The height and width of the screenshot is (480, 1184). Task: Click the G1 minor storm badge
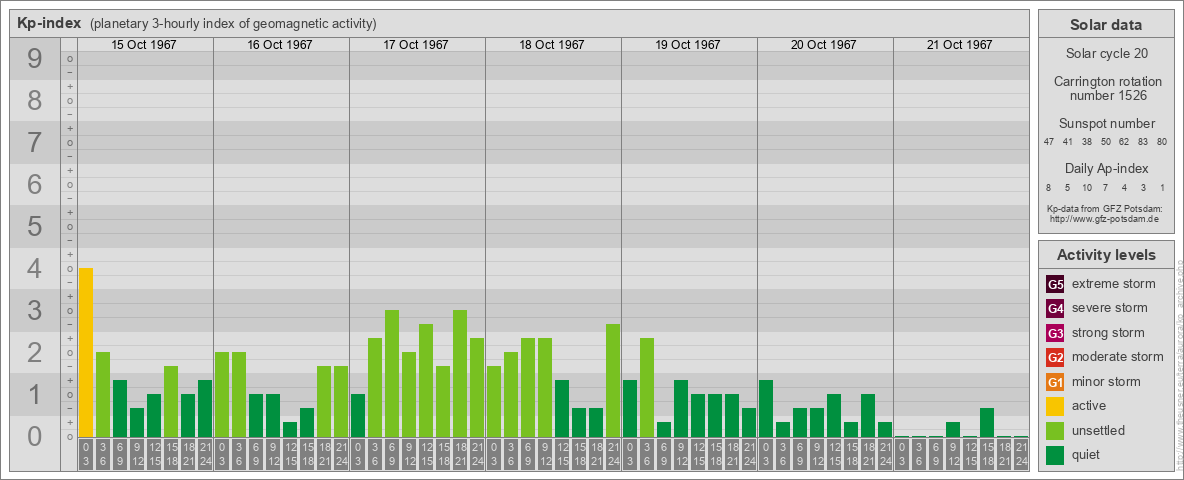point(1055,382)
